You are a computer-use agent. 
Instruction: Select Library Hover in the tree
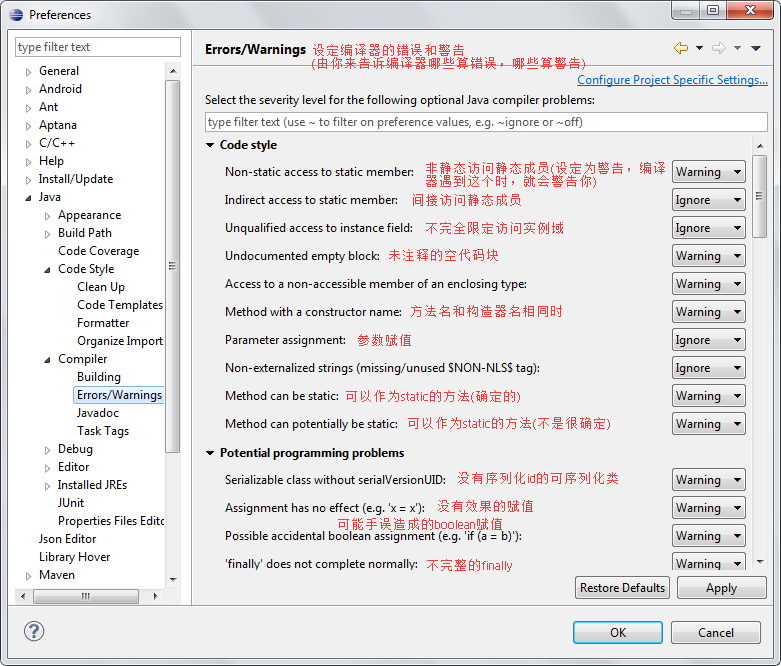click(x=74, y=557)
